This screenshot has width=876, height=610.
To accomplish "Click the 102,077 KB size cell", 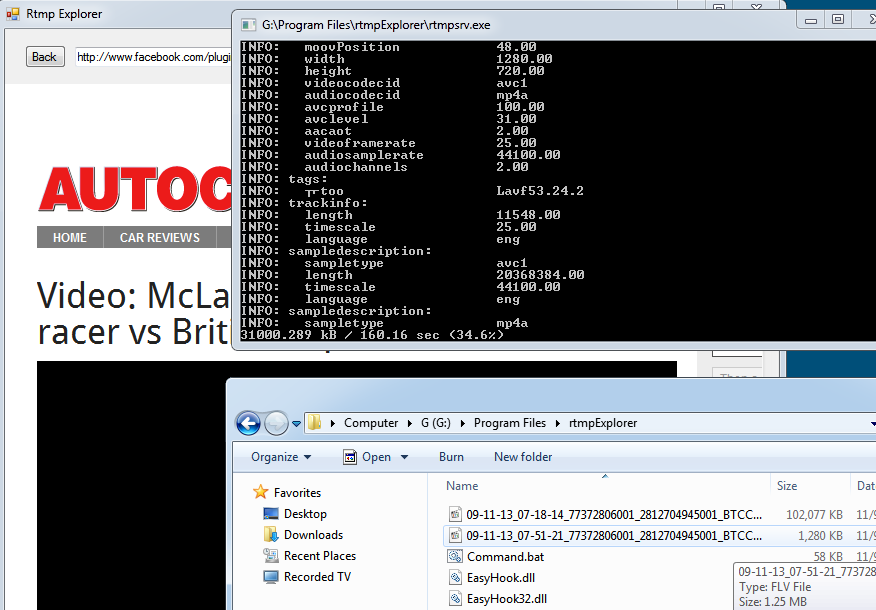I will tap(814, 514).
